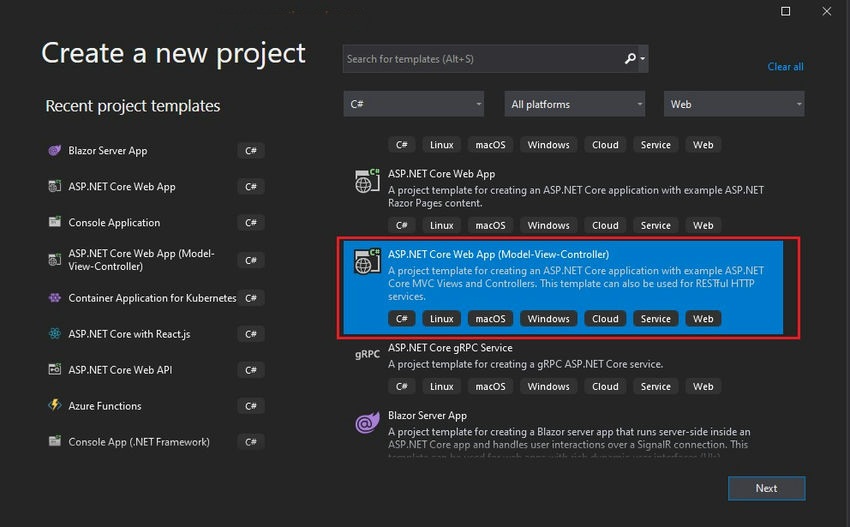This screenshot has height=527, width=850.
Task: Select ASP.NET Core Web App from recent templates
Action: tap(121, 187)
